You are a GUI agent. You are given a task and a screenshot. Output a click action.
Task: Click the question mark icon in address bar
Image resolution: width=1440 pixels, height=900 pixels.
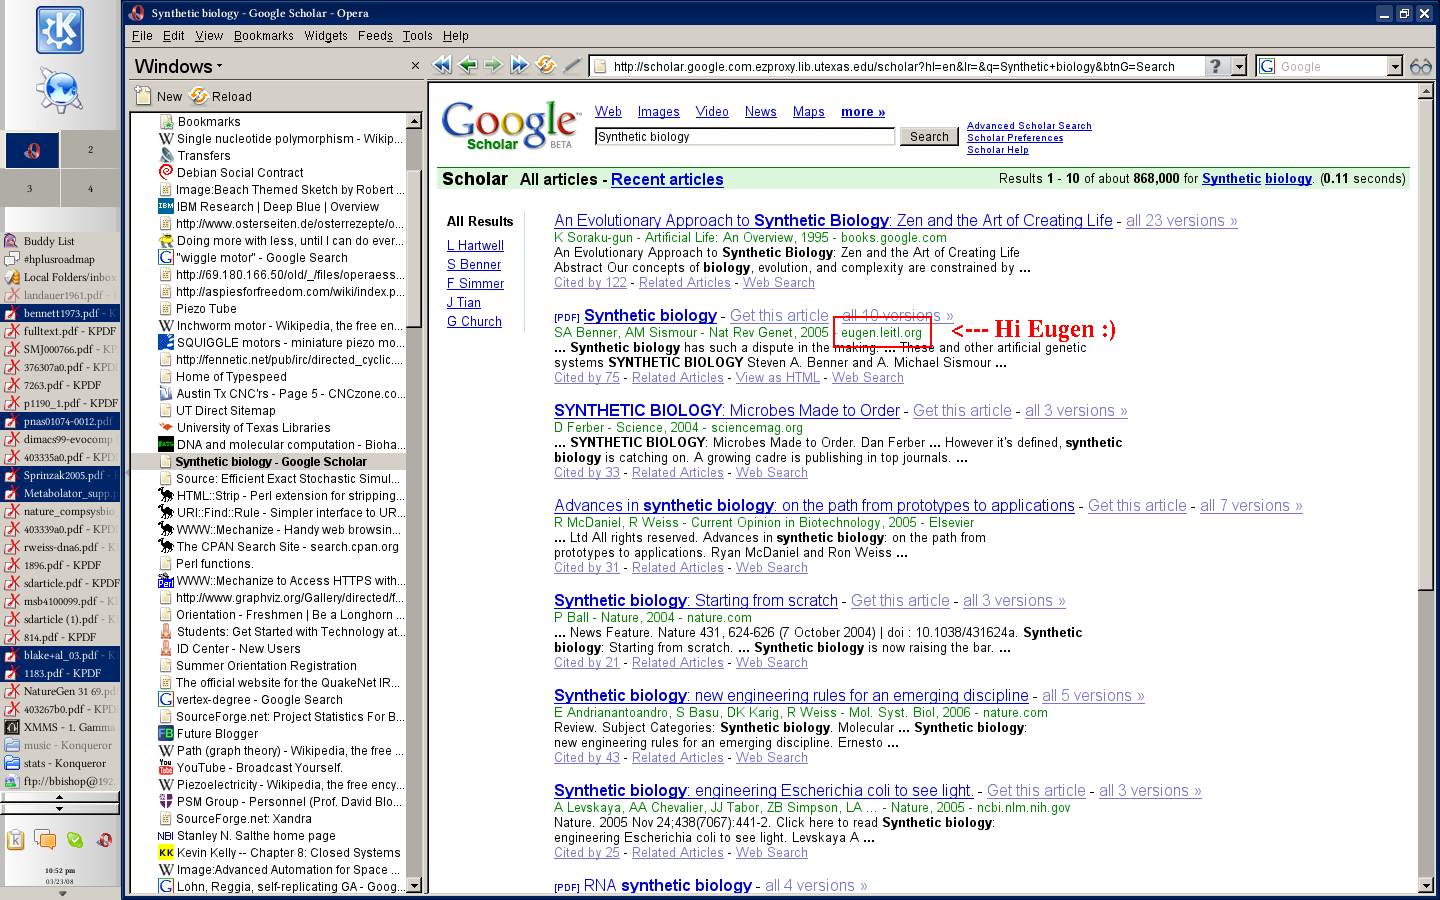coord(1215,66)
